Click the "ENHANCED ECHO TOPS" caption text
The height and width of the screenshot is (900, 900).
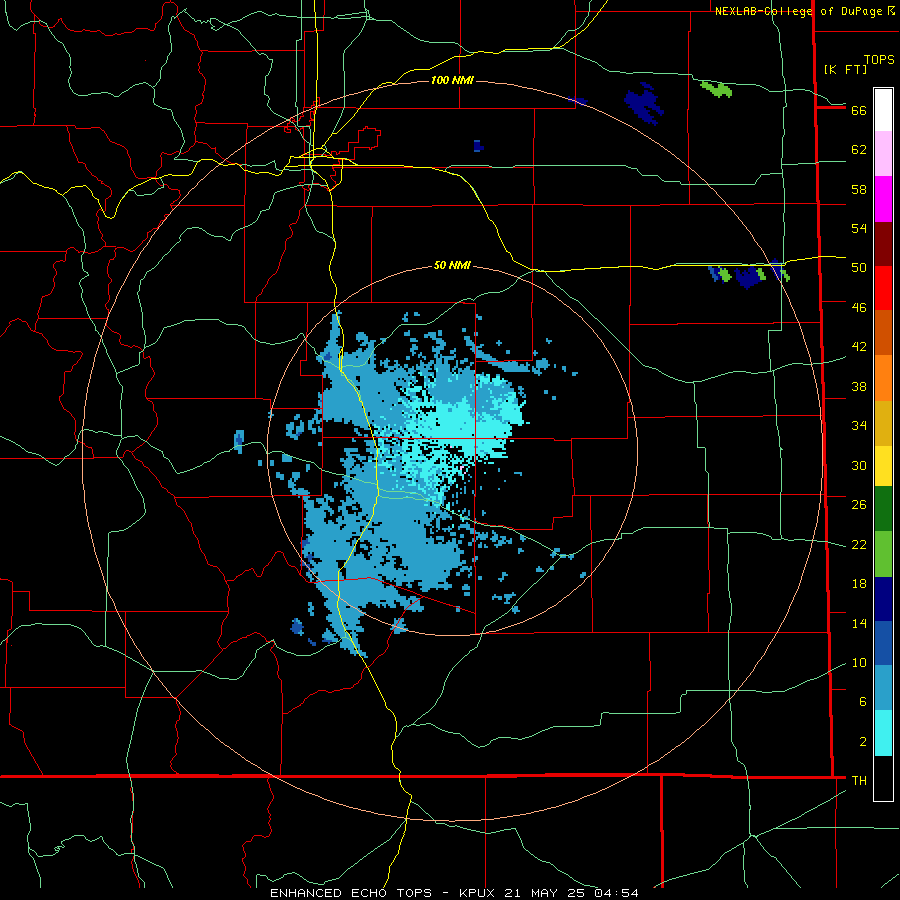(x=351, y=893)
